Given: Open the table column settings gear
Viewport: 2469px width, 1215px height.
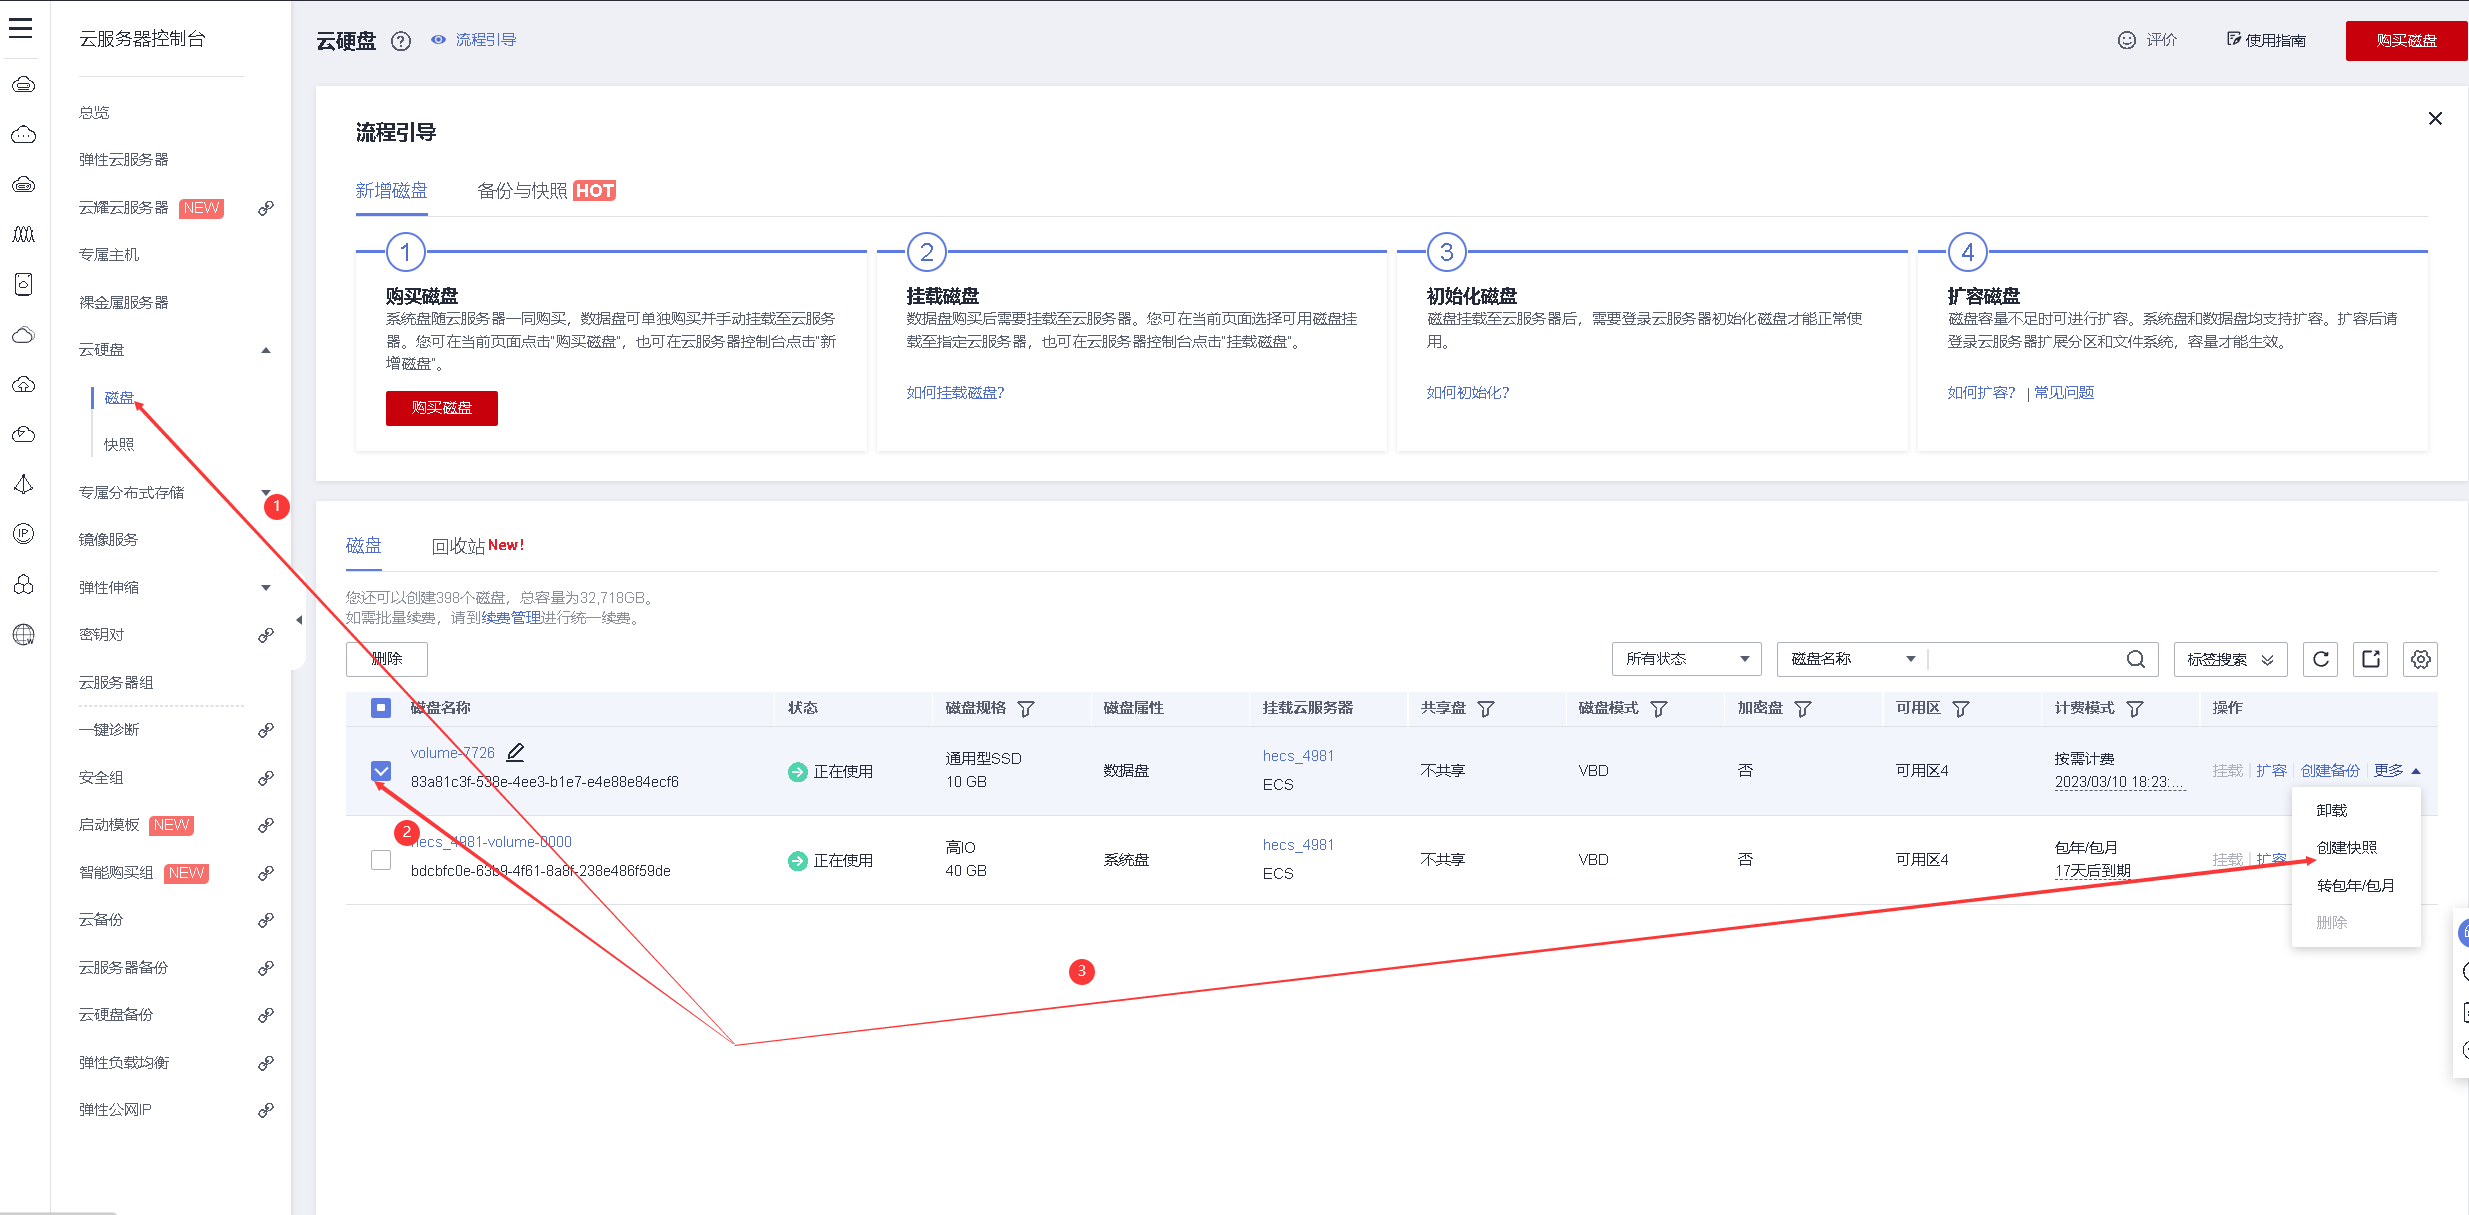Looking at the screenshot, I should click(x=2420, y=659).
